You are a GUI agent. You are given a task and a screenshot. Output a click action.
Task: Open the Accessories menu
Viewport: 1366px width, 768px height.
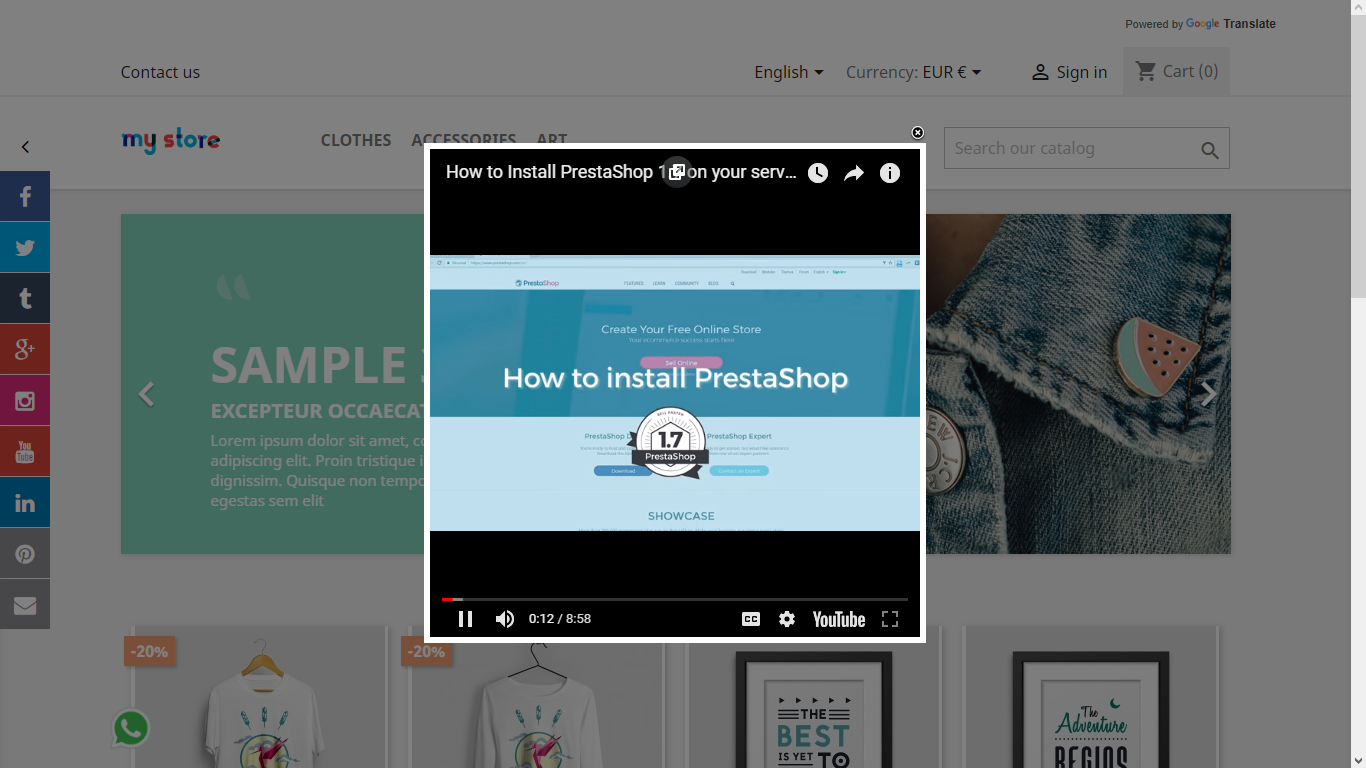pyautogui.click(x=464, y=139)
